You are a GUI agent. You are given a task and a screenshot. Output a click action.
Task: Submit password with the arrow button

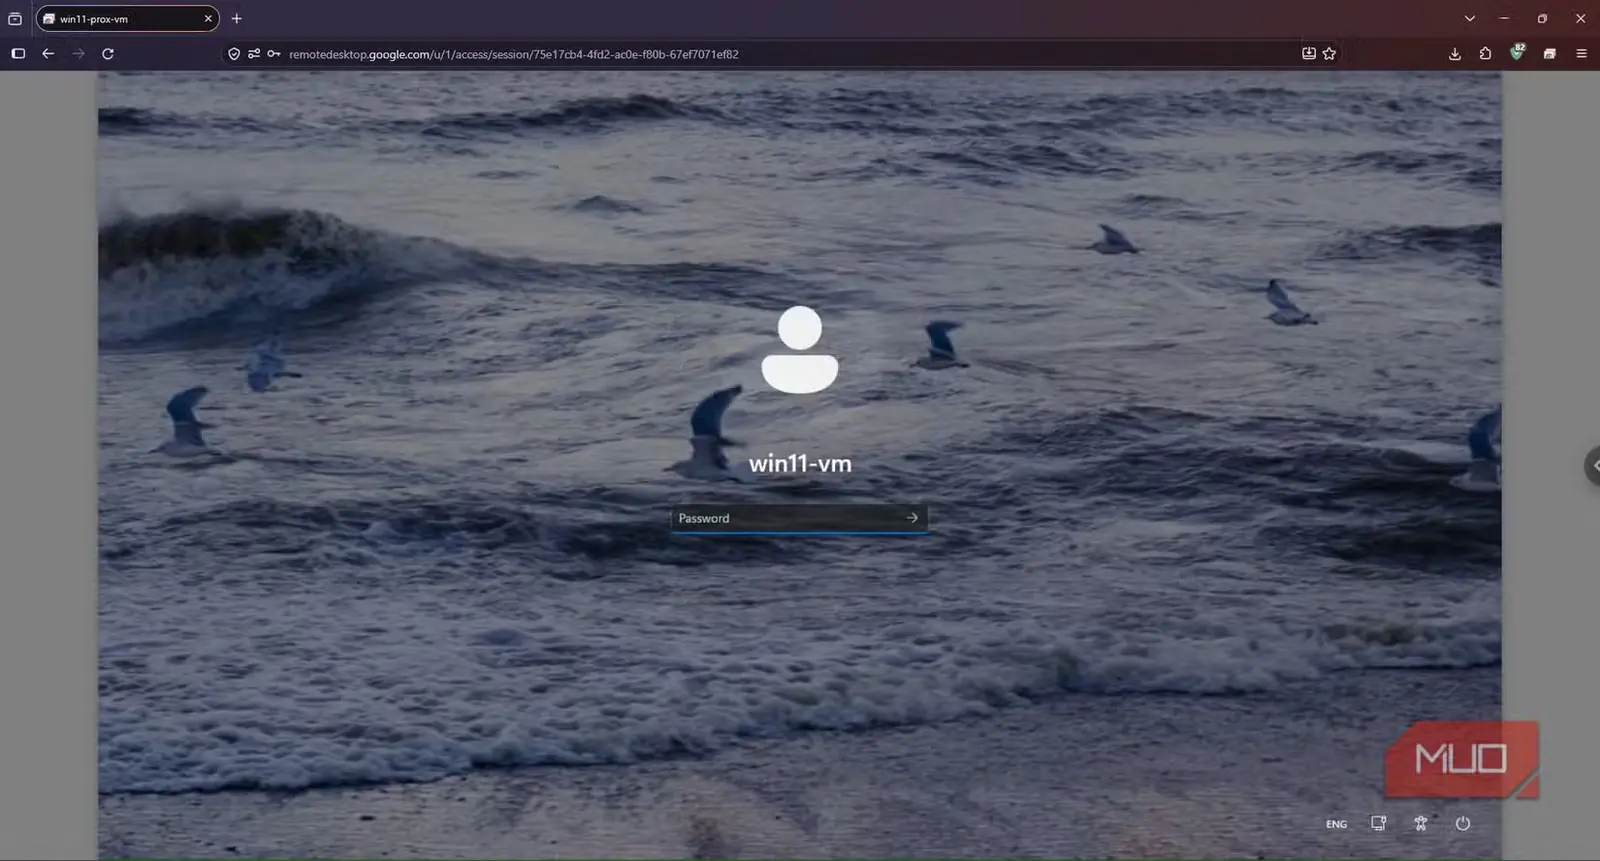[x=912, y=518]
